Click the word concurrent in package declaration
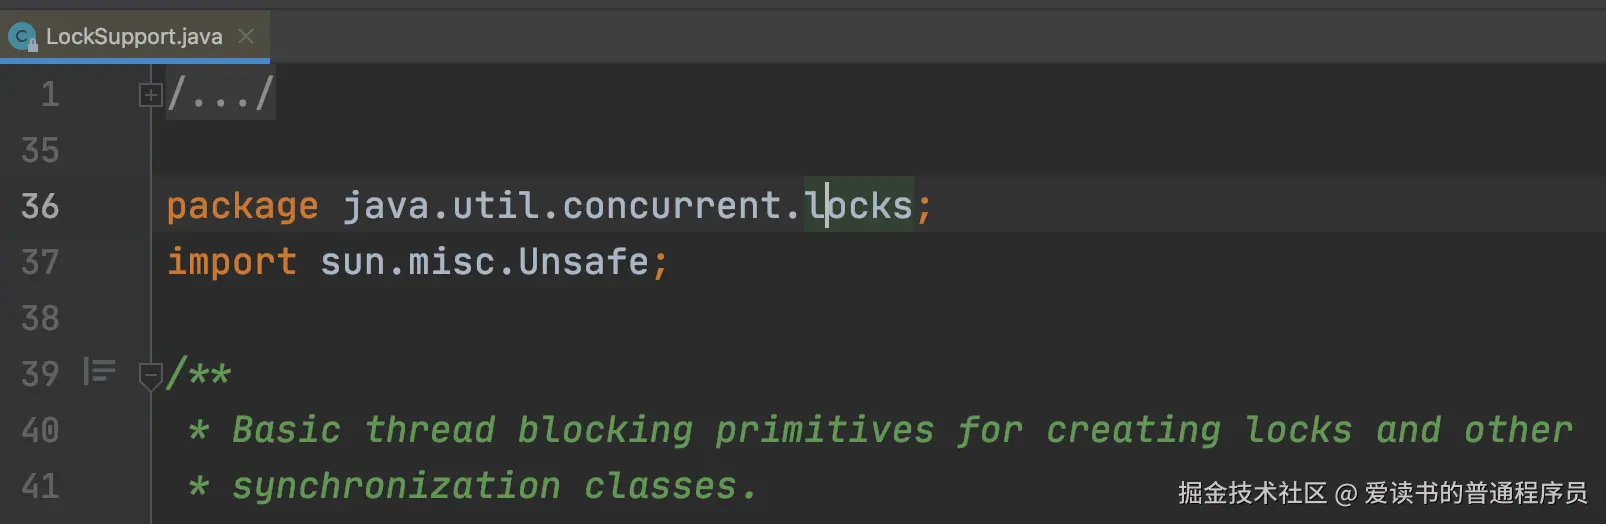The height and width of the screenshot is (524, 1606). tap(672, 206)
